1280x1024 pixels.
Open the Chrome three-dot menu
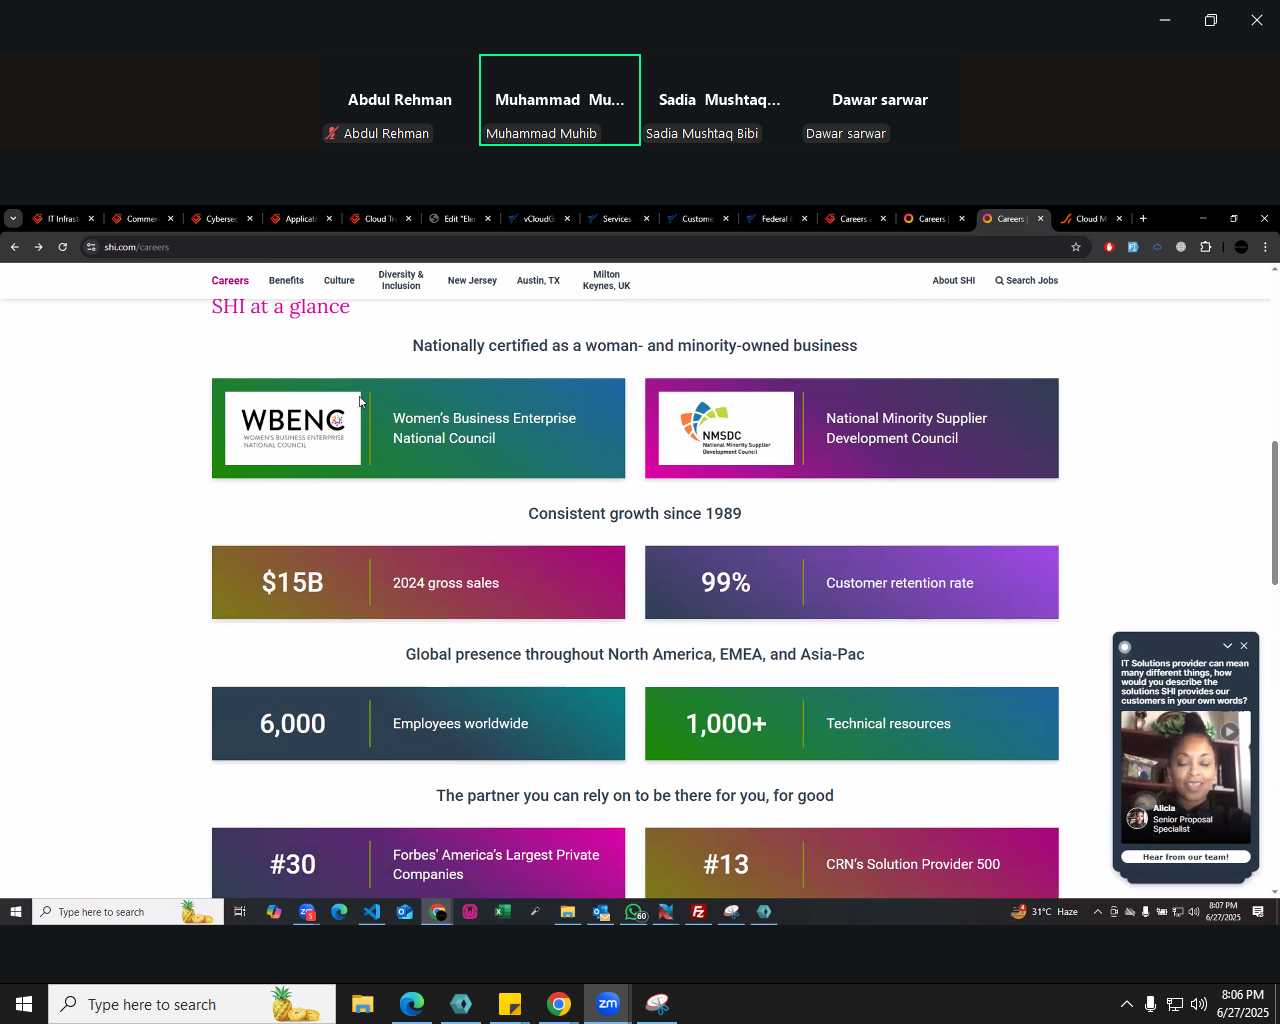click(1265, 247)
